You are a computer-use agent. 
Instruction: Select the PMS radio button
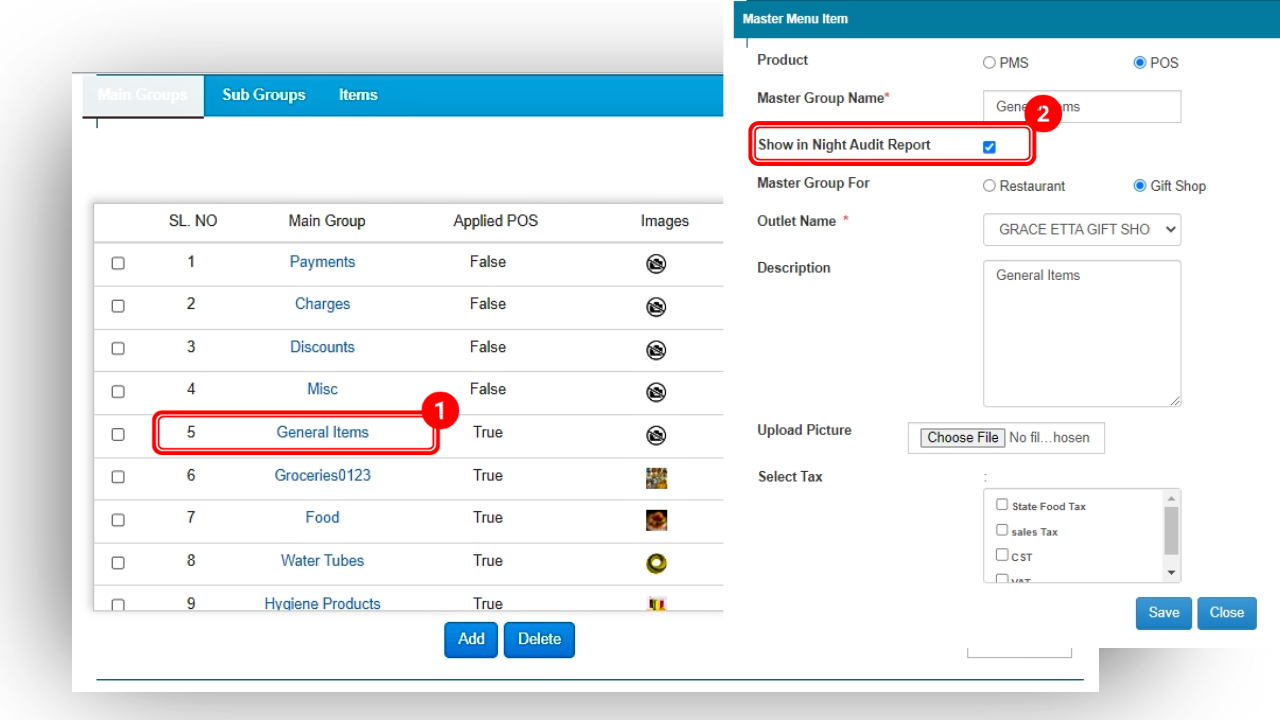point(989,62)
